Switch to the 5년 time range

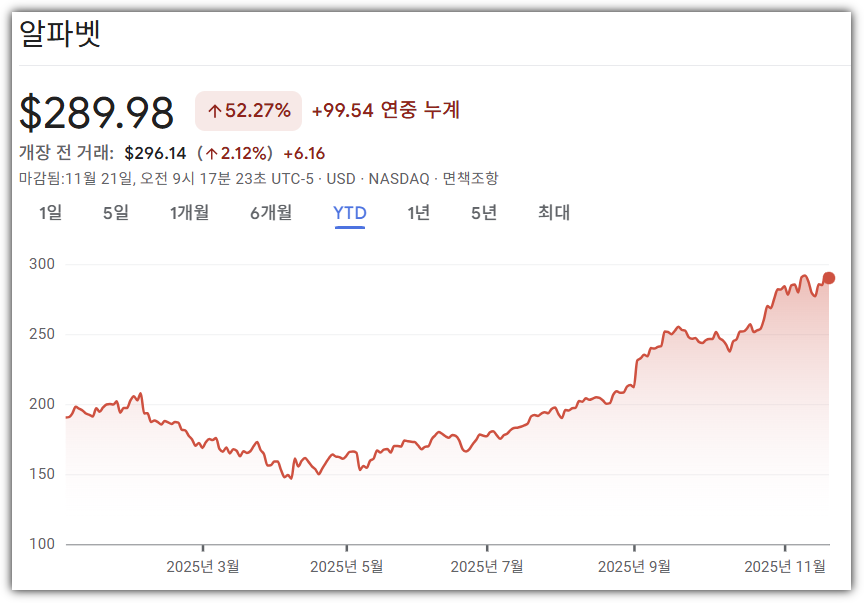[x=483, y=213]
